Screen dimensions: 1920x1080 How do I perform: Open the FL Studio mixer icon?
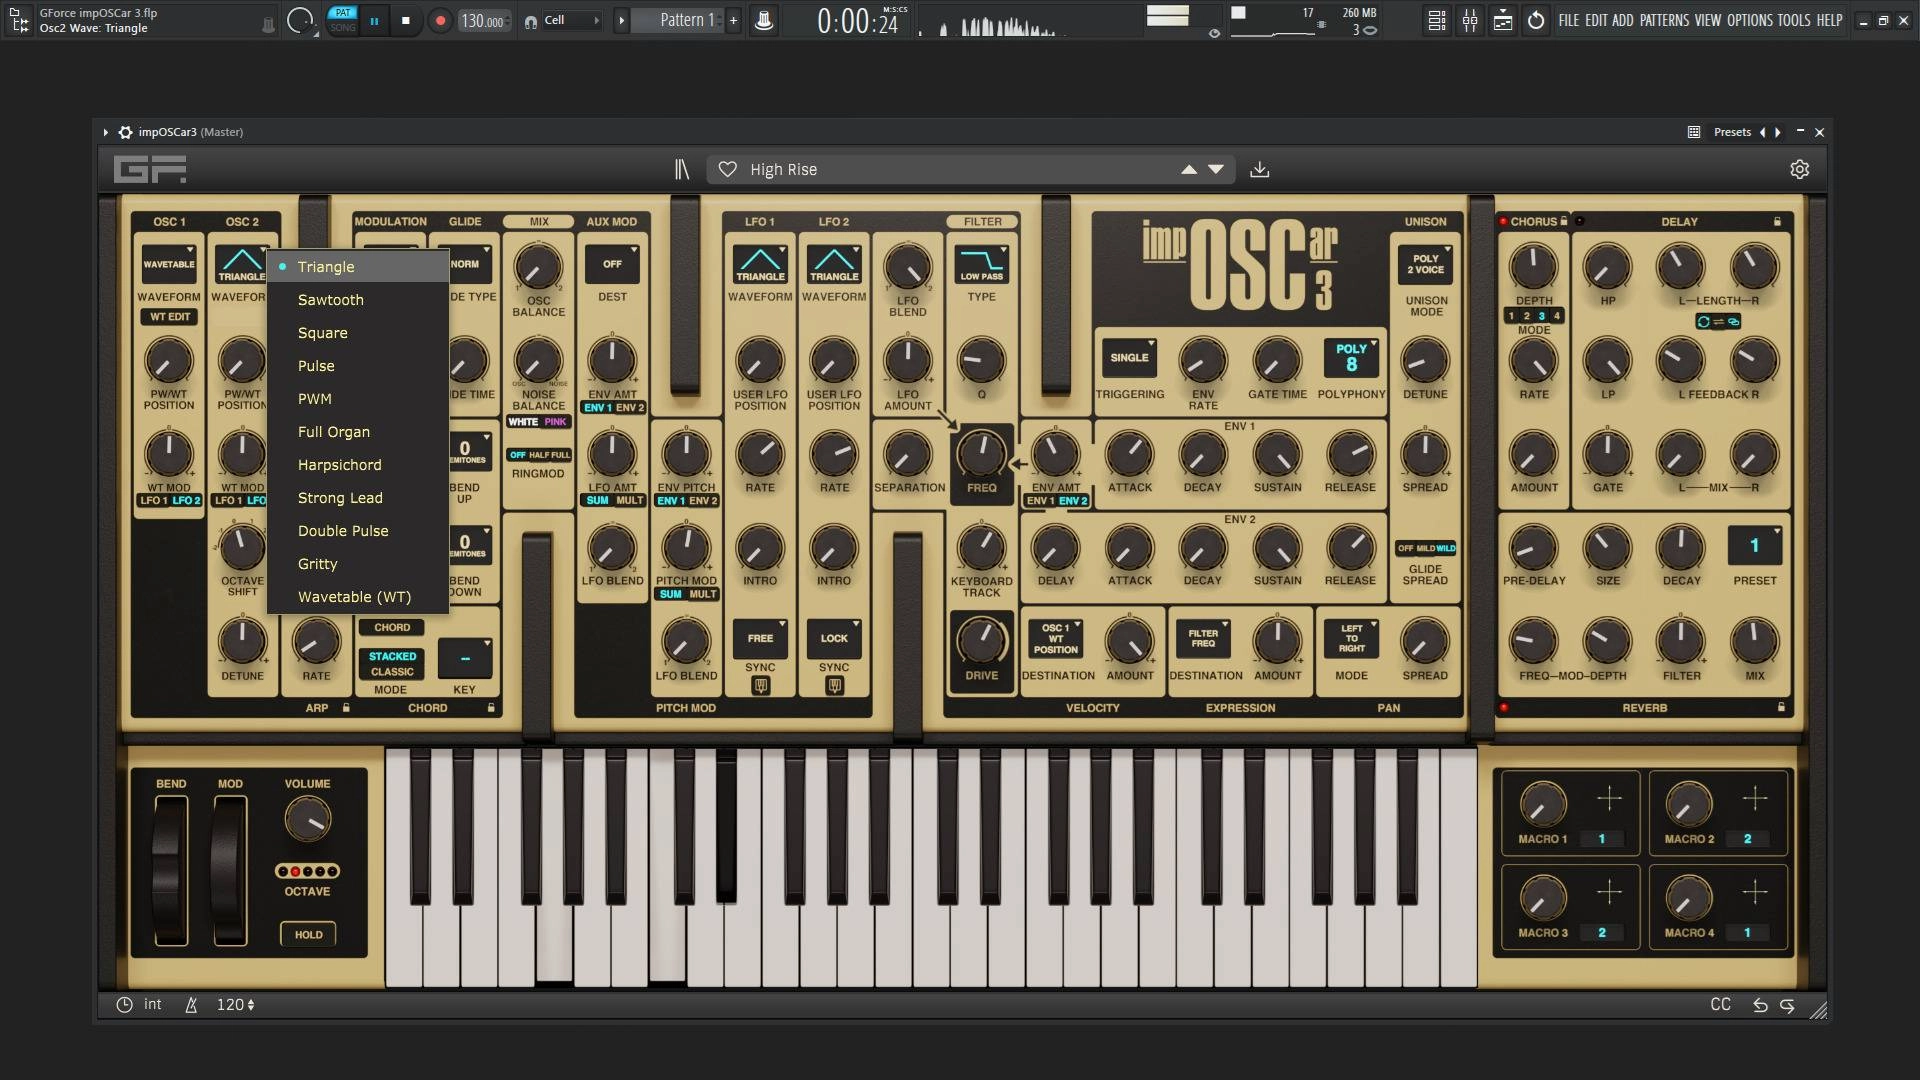pos(1470,20)
